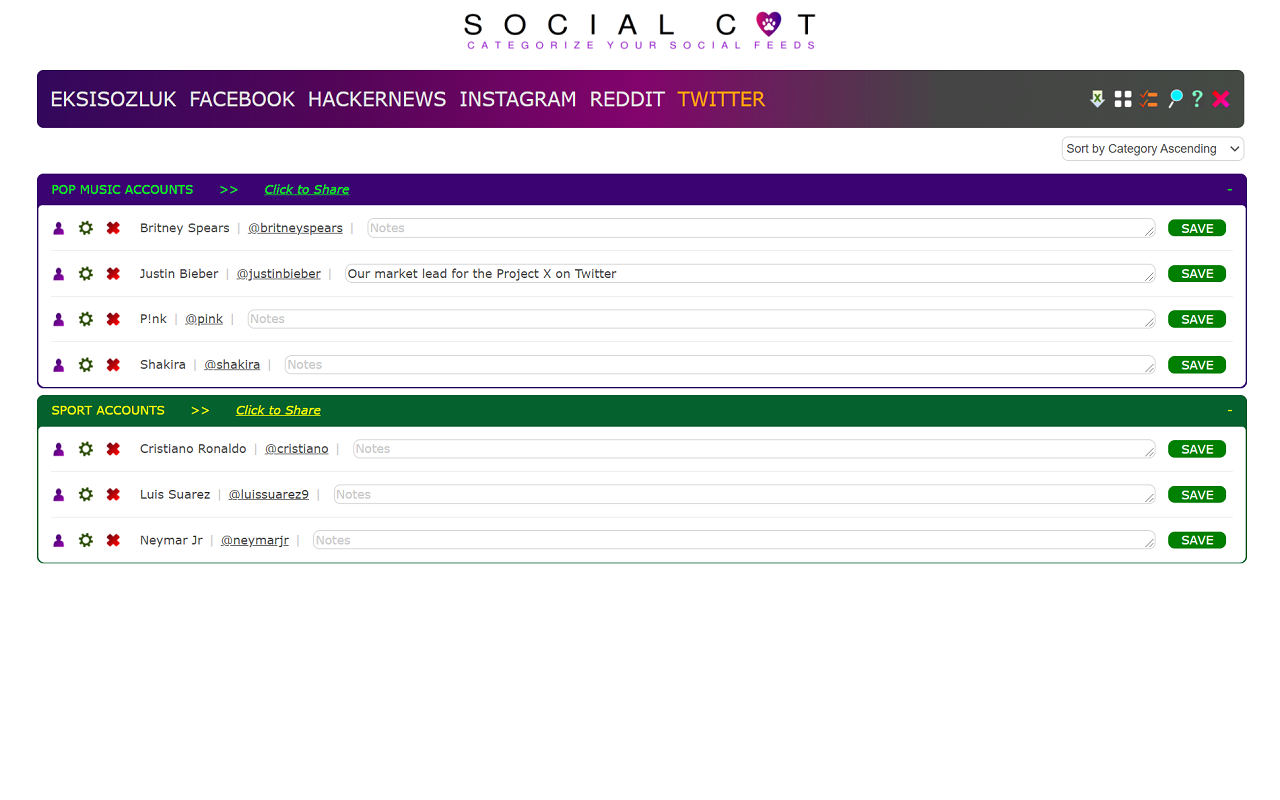1280x800 pixels.
Task: Focus the Notes field for Britney Spears
Action: [761, 228]
